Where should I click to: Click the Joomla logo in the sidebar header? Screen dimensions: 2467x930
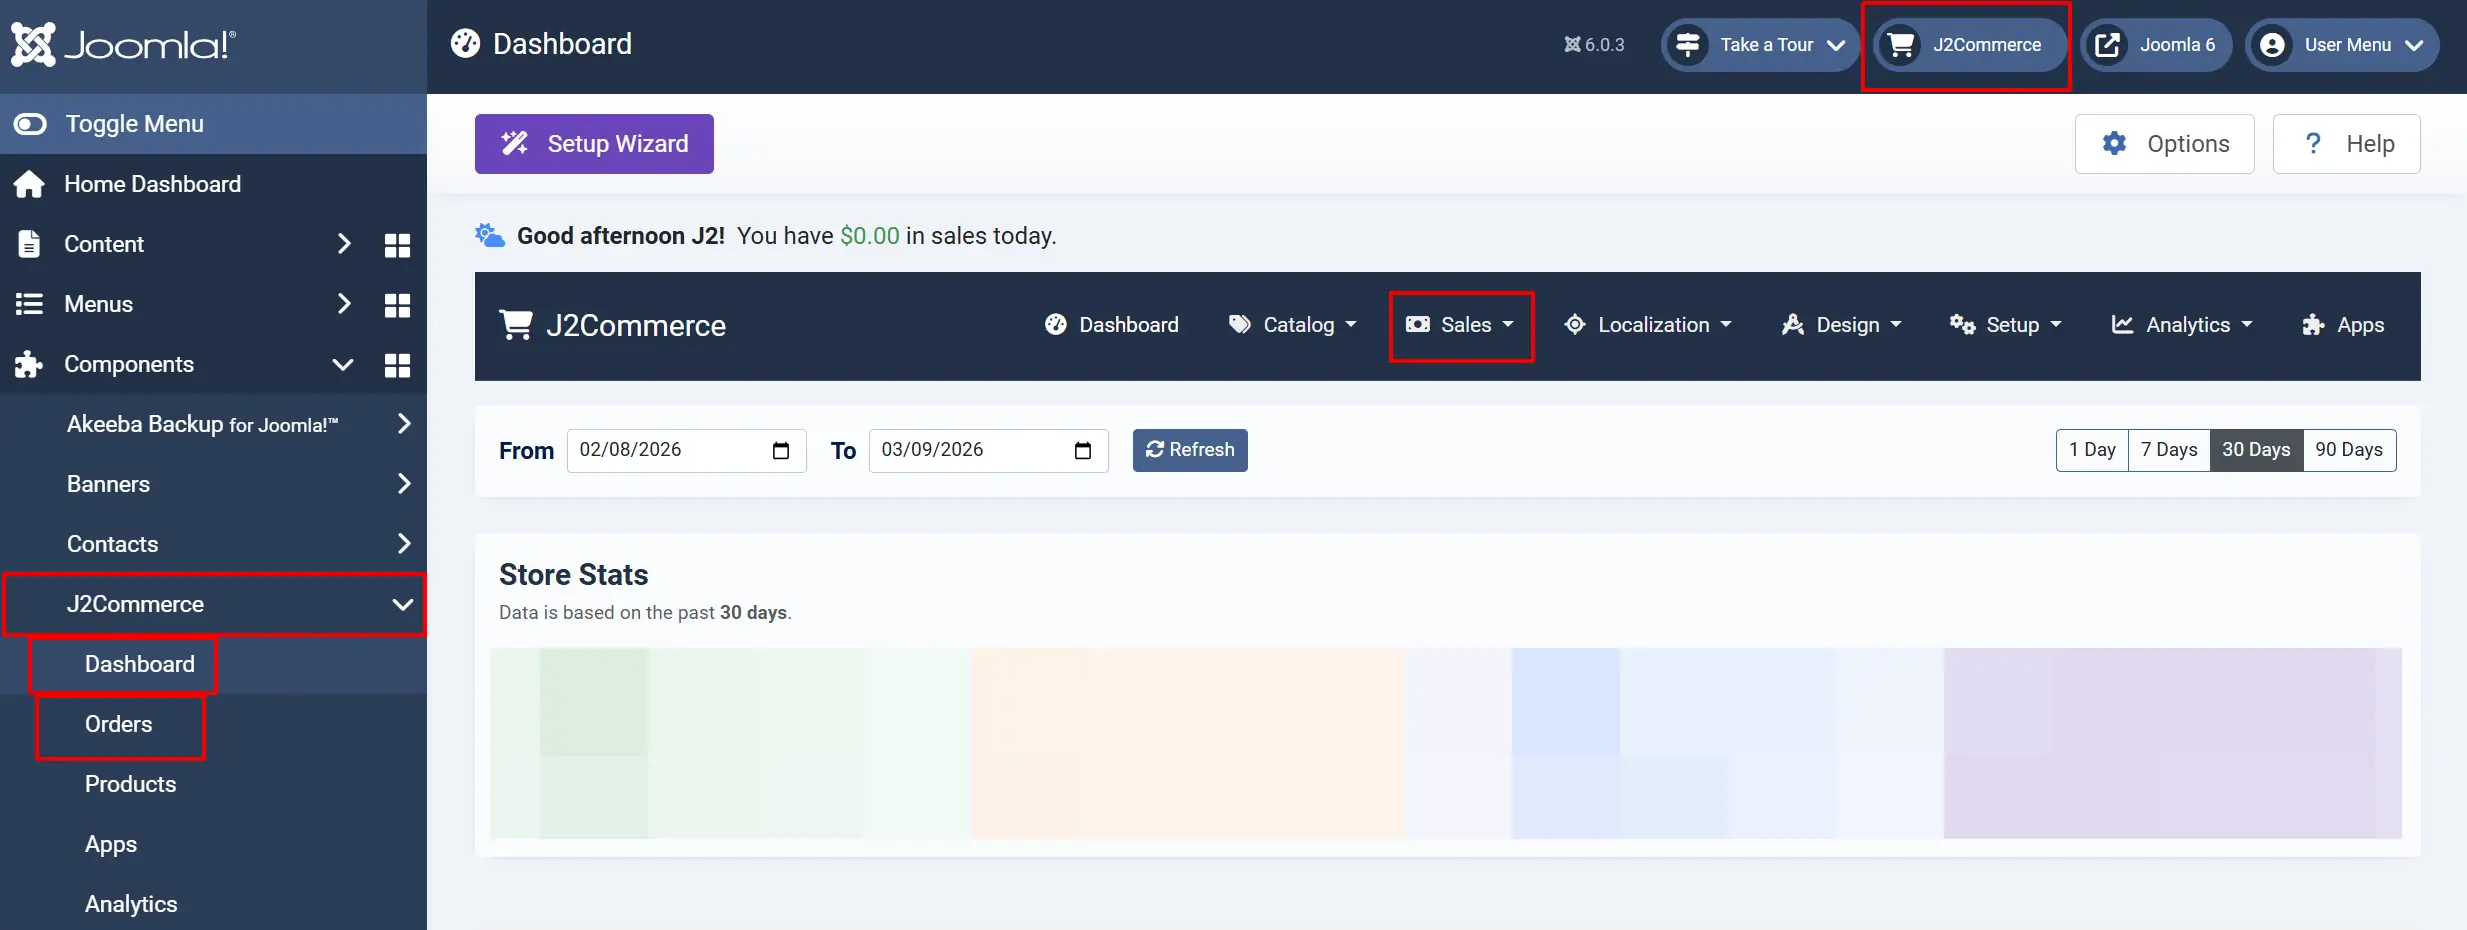(123, 45)
